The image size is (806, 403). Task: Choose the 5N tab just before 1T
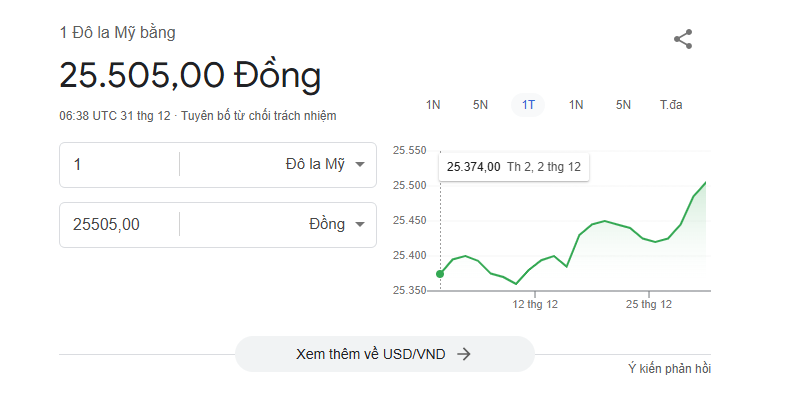pos(480,105)
